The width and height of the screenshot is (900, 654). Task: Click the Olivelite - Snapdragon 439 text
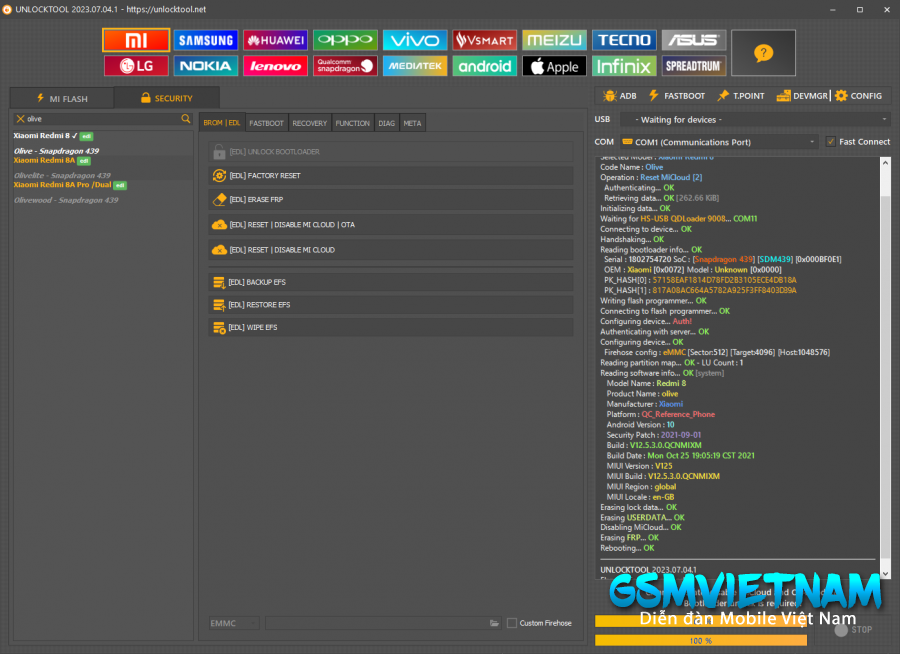62,175
